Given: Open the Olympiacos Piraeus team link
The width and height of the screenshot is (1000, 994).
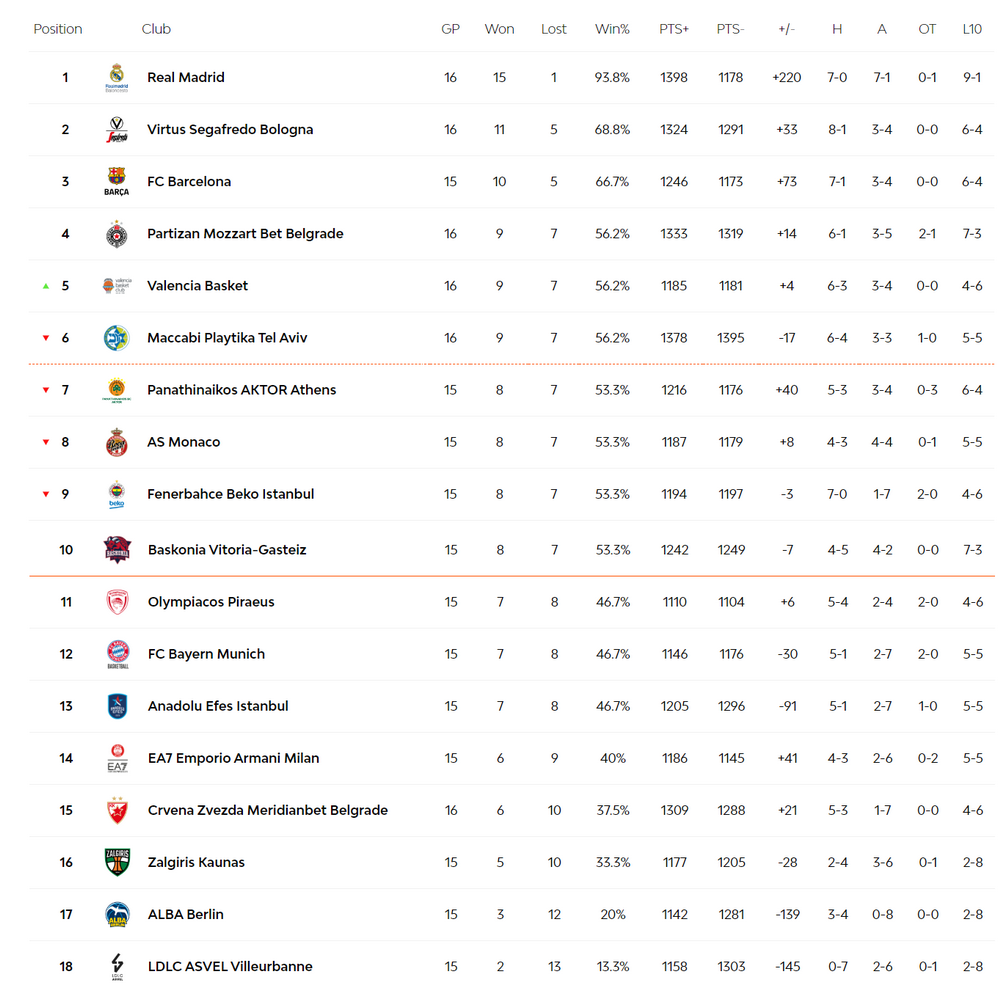Looking at the screenshot, I should 211,602.
